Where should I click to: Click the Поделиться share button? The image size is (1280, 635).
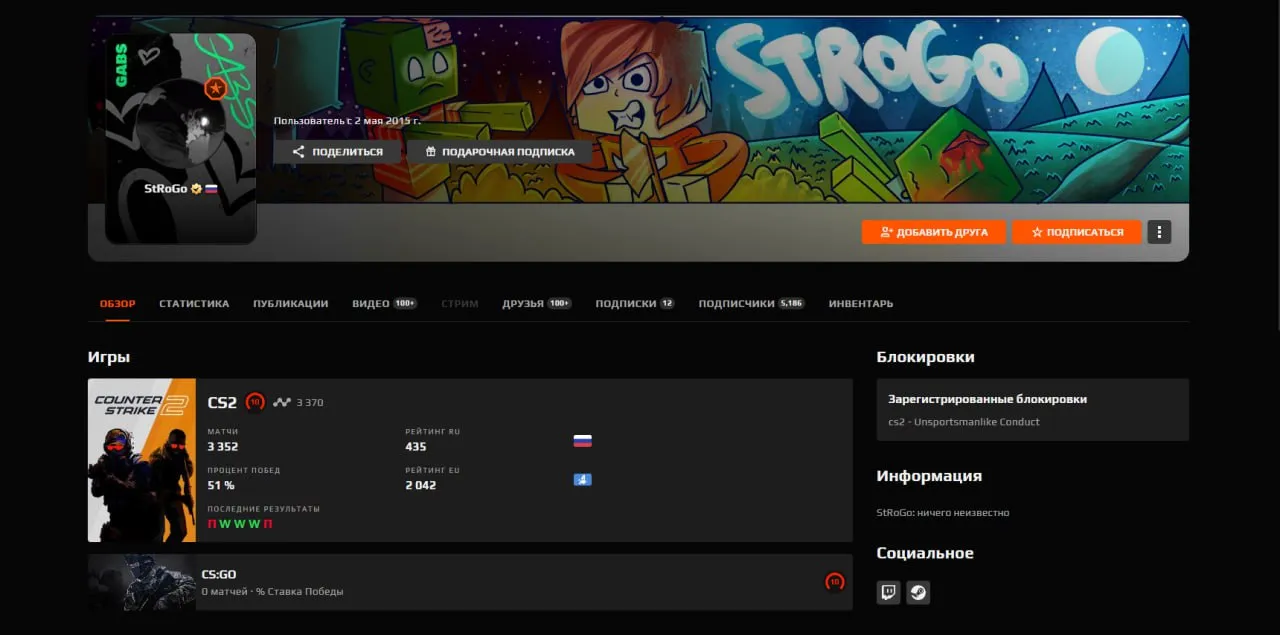click(338, 152)
